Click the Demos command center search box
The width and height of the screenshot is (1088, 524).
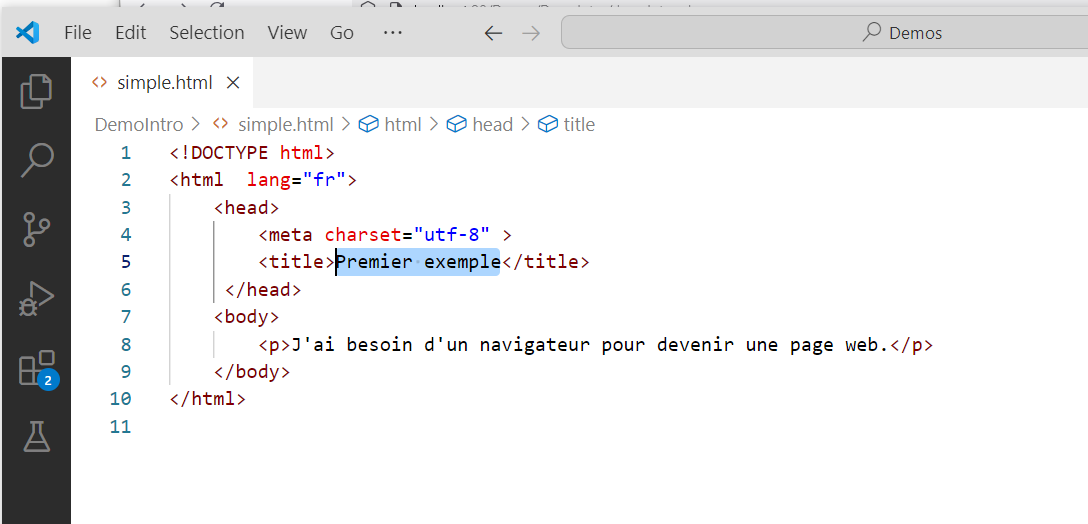click(824, 33)
